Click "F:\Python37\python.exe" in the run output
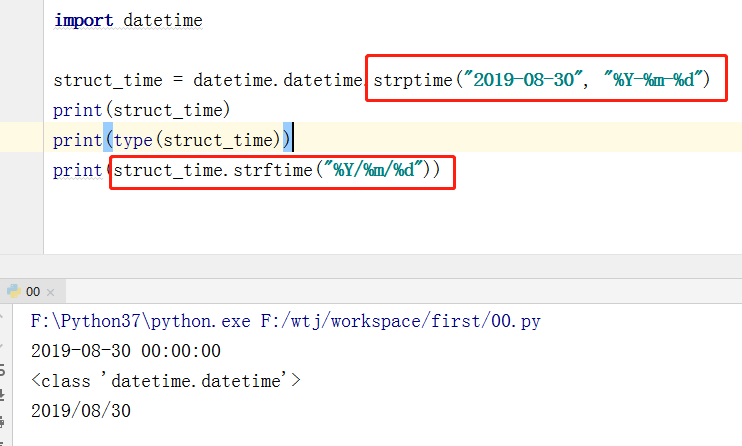The image size is (742, 446). coord(141,321)
